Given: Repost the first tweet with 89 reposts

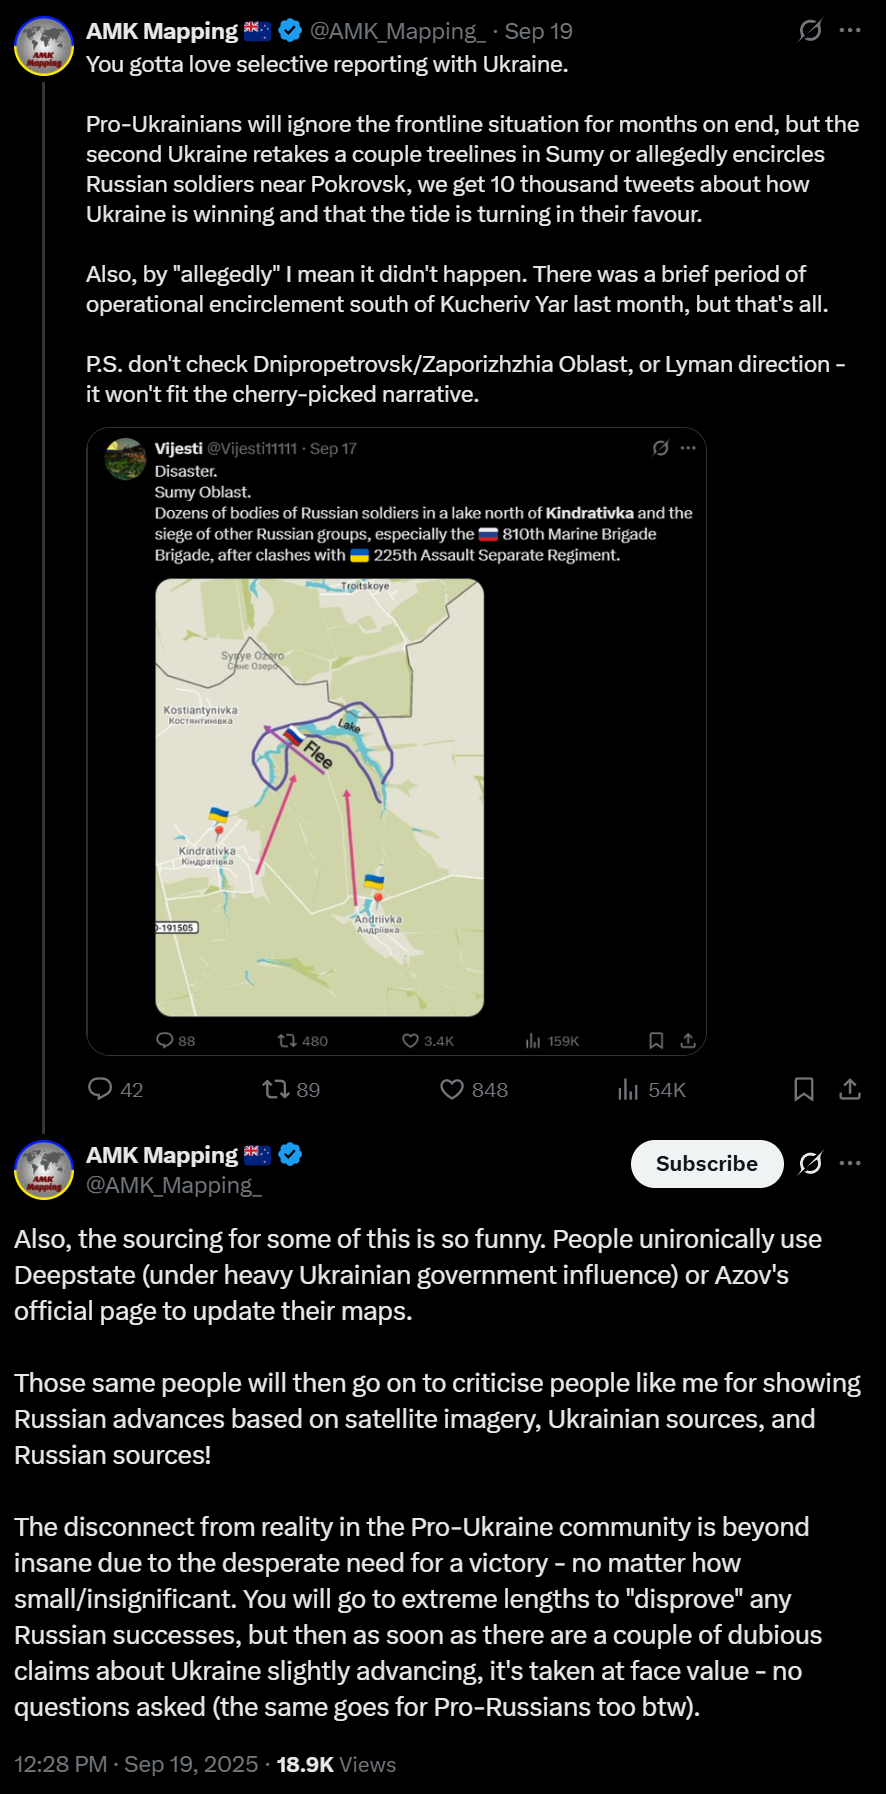Looking at the screenshot, I should (x=276, y=1089).
